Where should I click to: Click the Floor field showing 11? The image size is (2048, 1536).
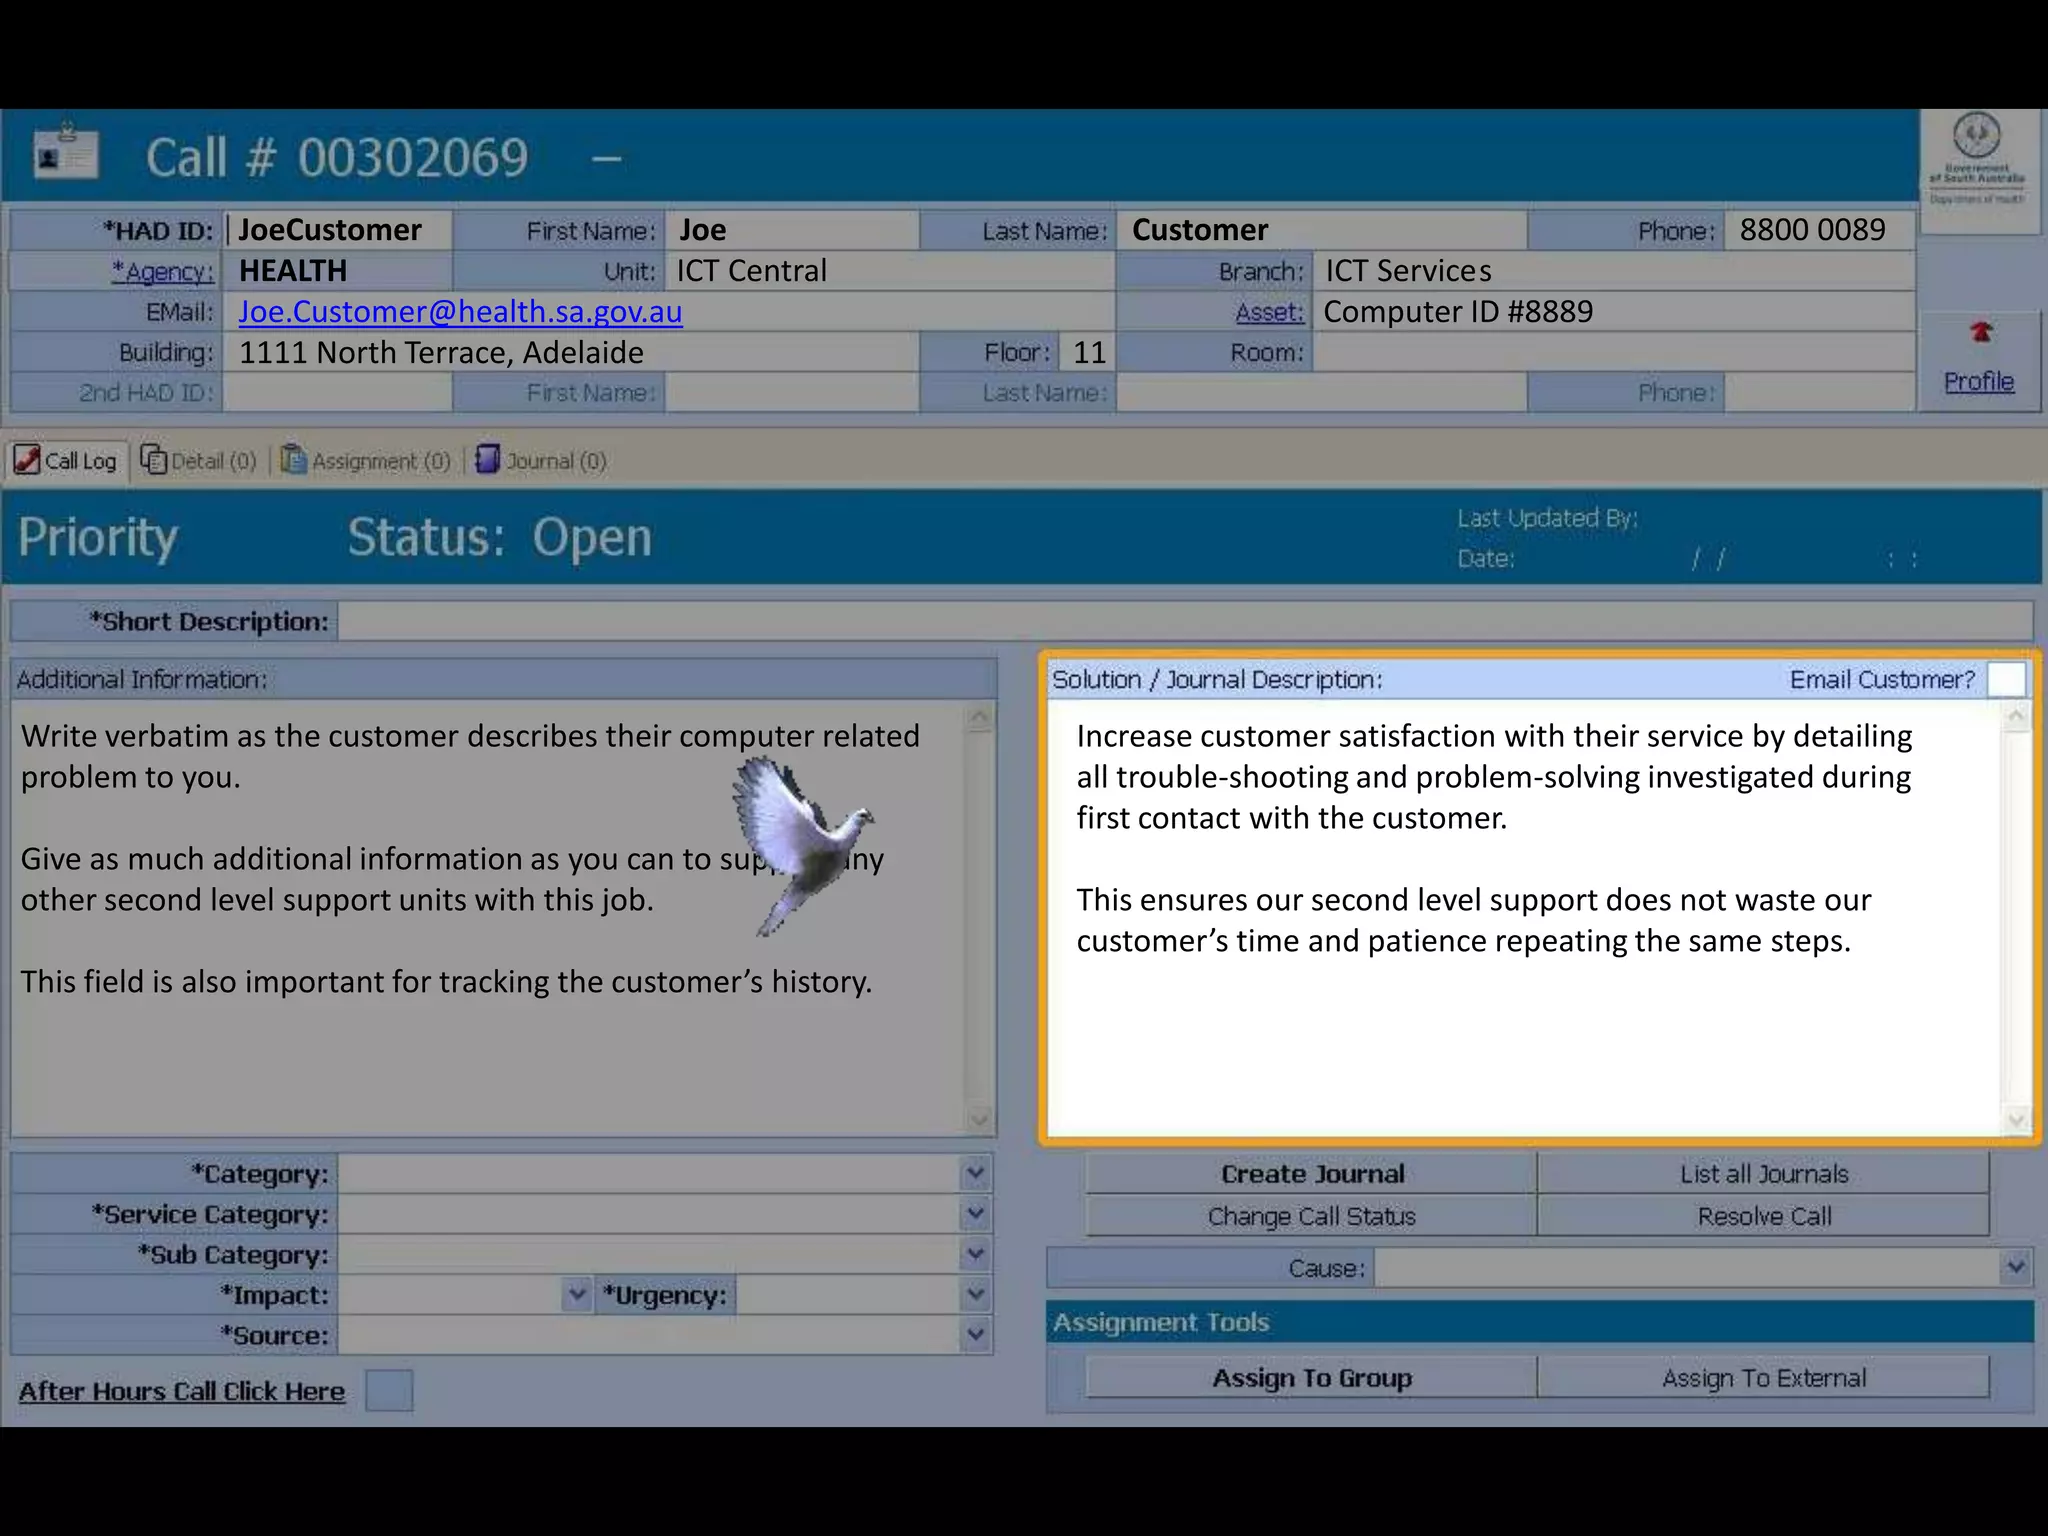coord(1087,352)
